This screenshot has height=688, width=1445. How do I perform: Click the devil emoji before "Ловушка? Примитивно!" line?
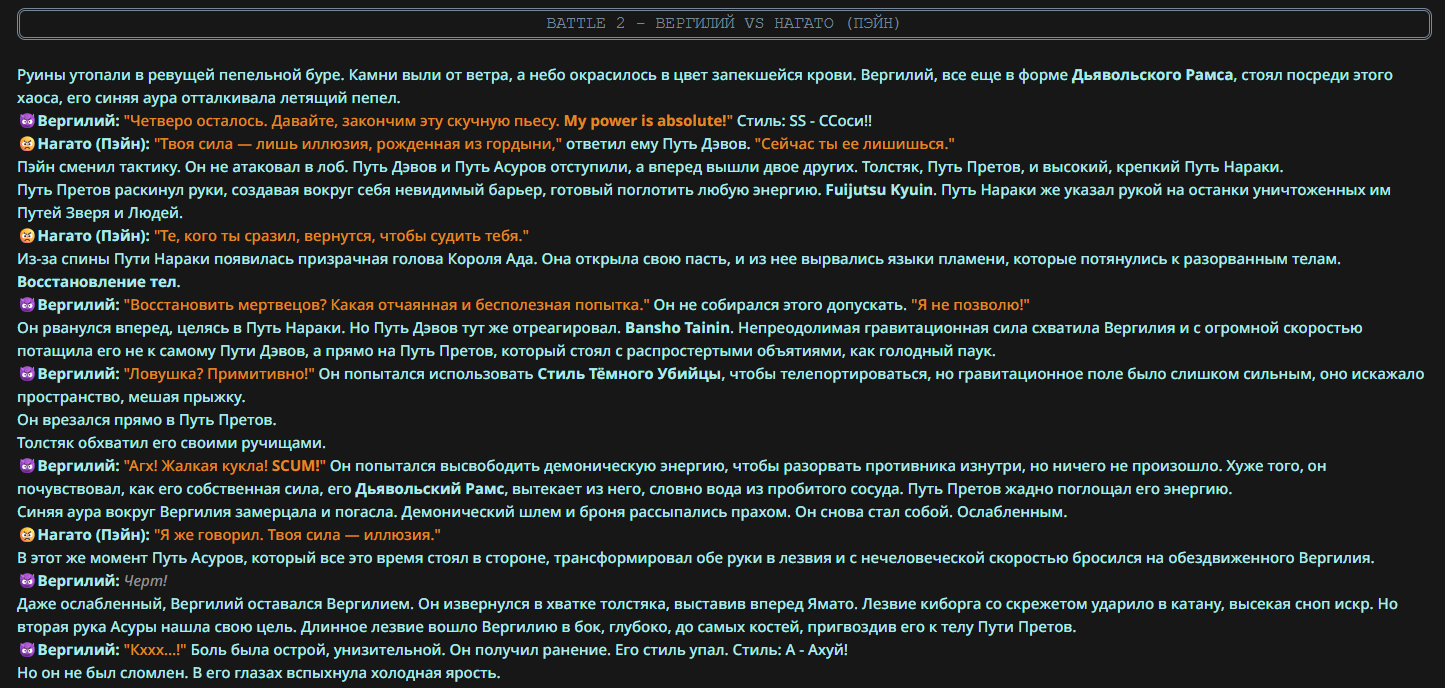[27, 374]
